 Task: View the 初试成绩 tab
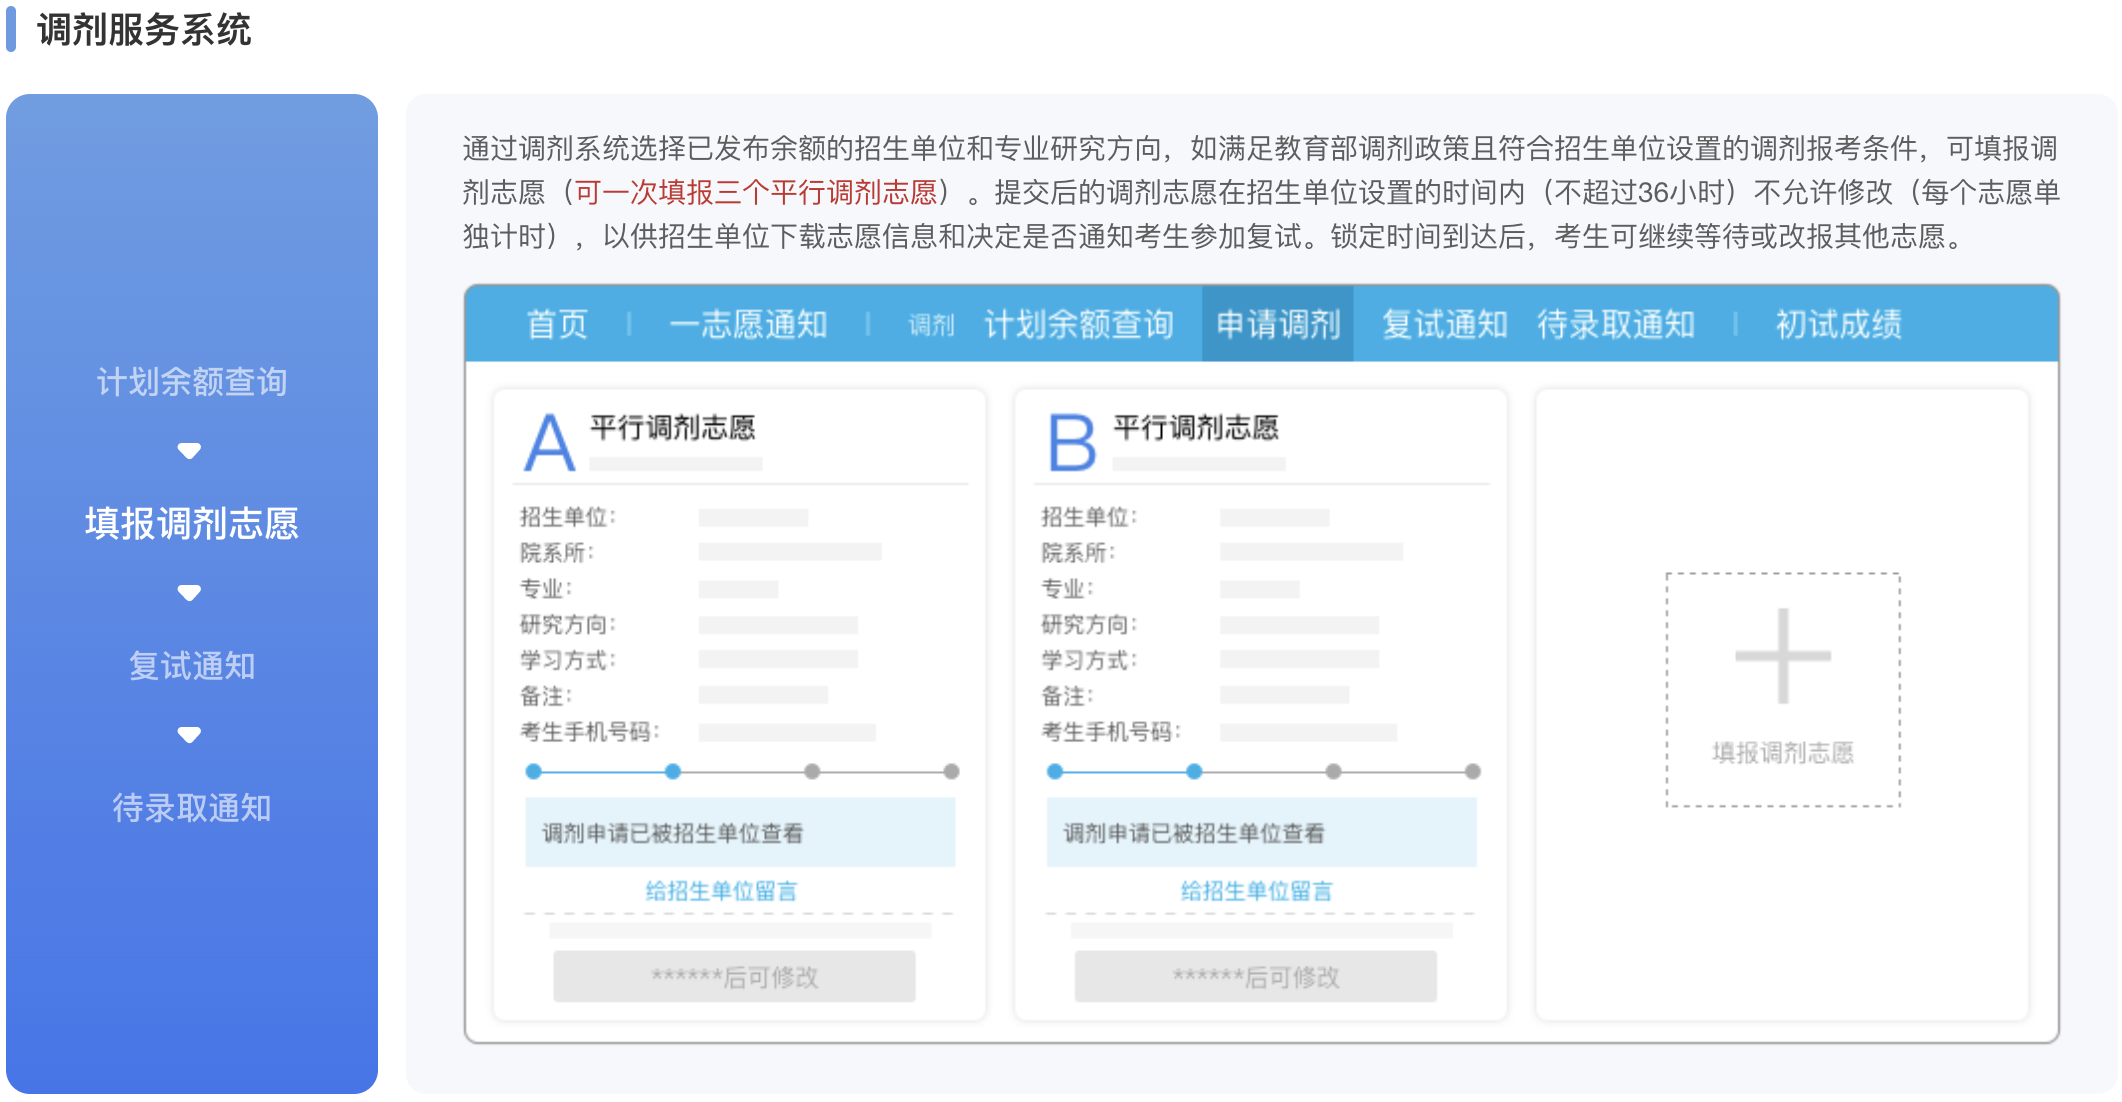tap(1838, 324)
